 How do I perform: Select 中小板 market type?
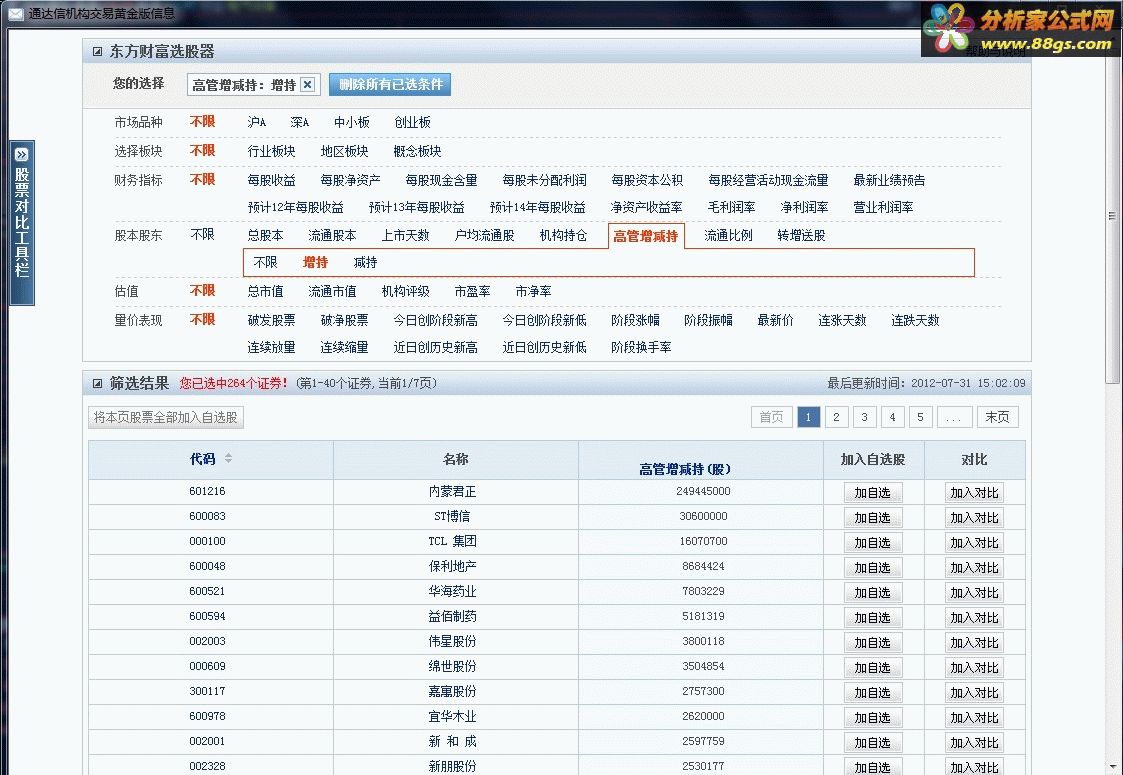352,122
